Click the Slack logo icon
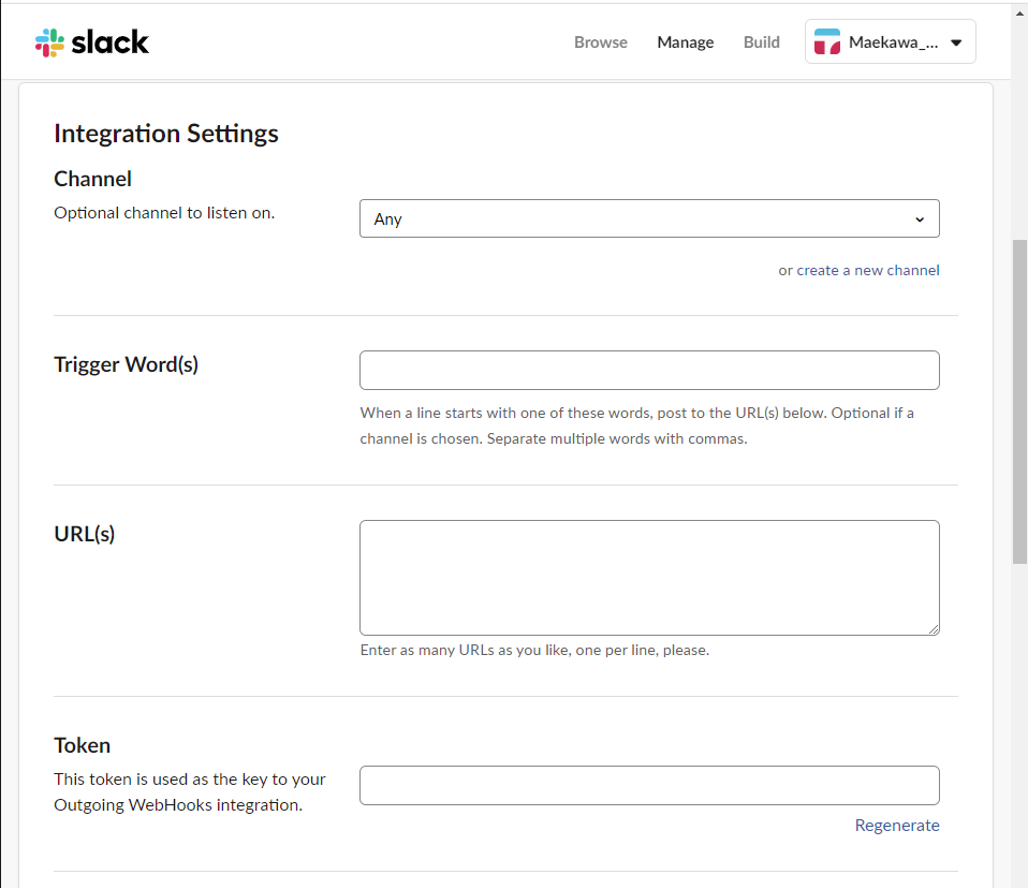This screenshot has width=1028, height=888. pos(49,42)
